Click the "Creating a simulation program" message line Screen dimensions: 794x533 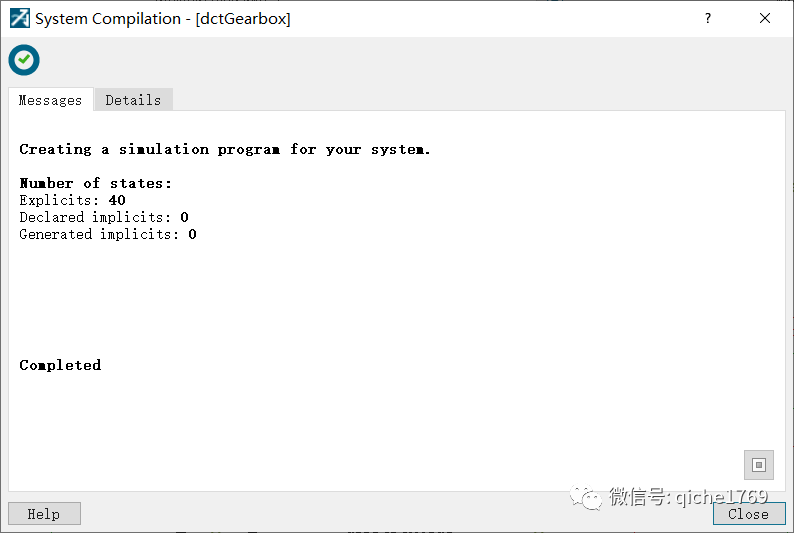pyautogui.click(x=225, y=149)
